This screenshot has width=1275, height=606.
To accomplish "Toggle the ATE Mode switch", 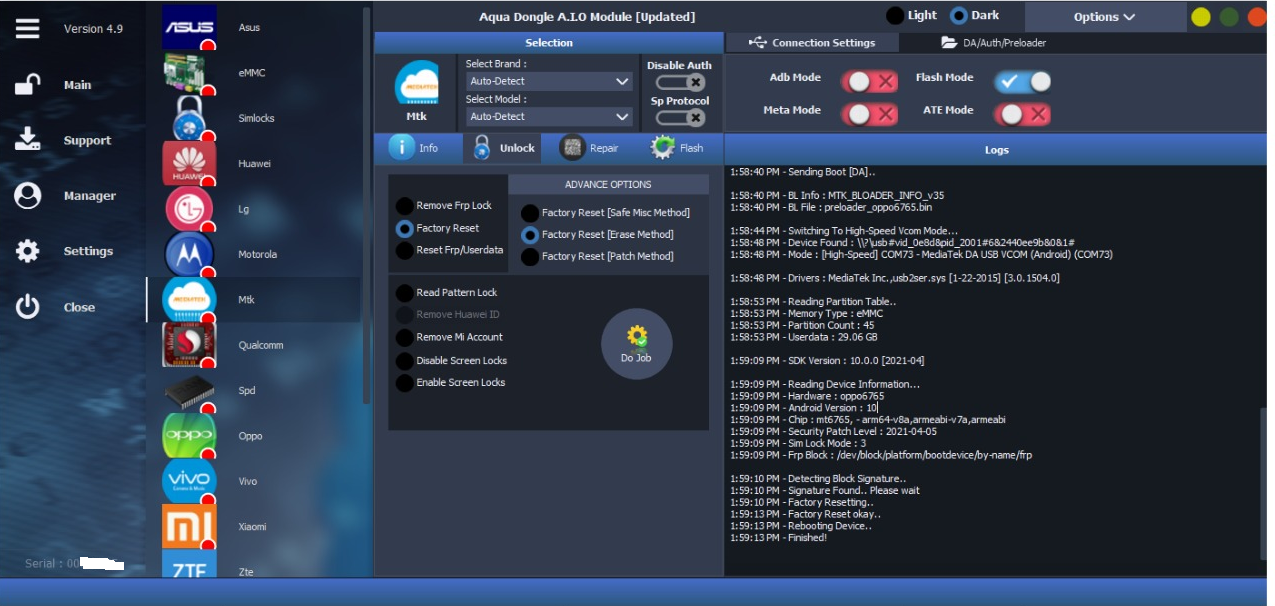I will click(x=1023, y=114).
